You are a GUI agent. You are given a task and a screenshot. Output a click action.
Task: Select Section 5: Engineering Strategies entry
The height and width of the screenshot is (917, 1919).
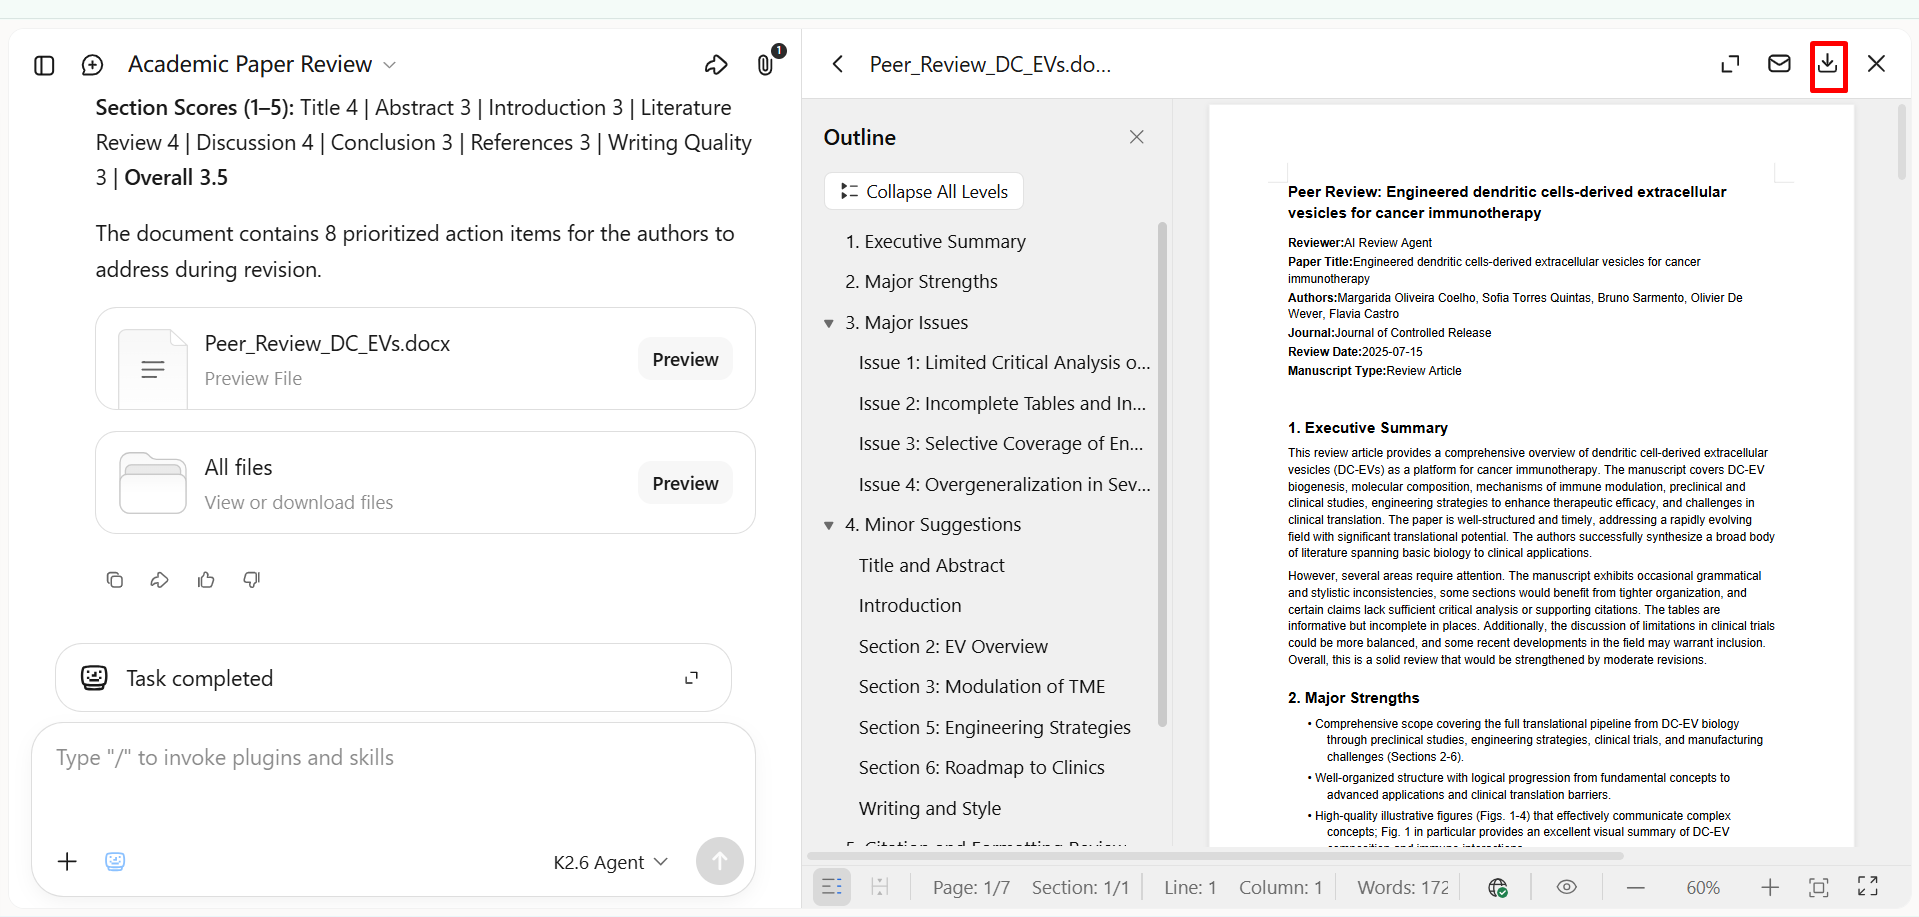click(x=994, y=727)
